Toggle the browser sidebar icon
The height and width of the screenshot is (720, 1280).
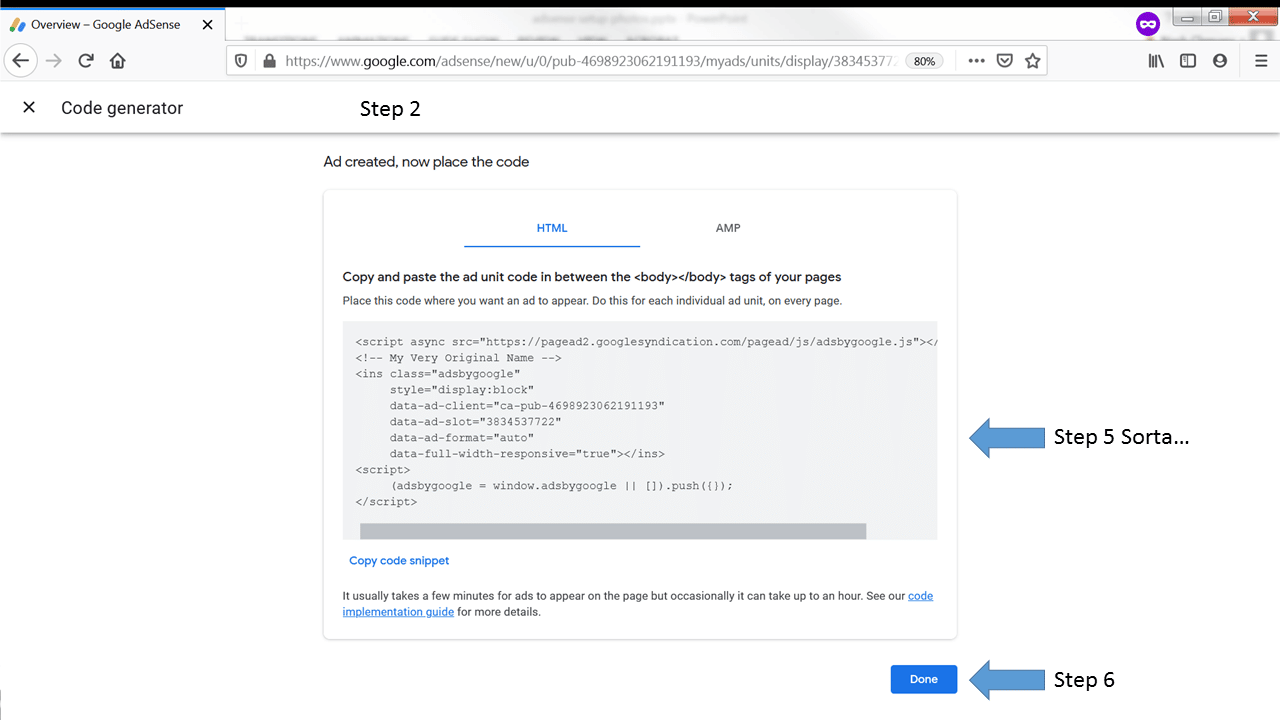tap(1188, 61)
